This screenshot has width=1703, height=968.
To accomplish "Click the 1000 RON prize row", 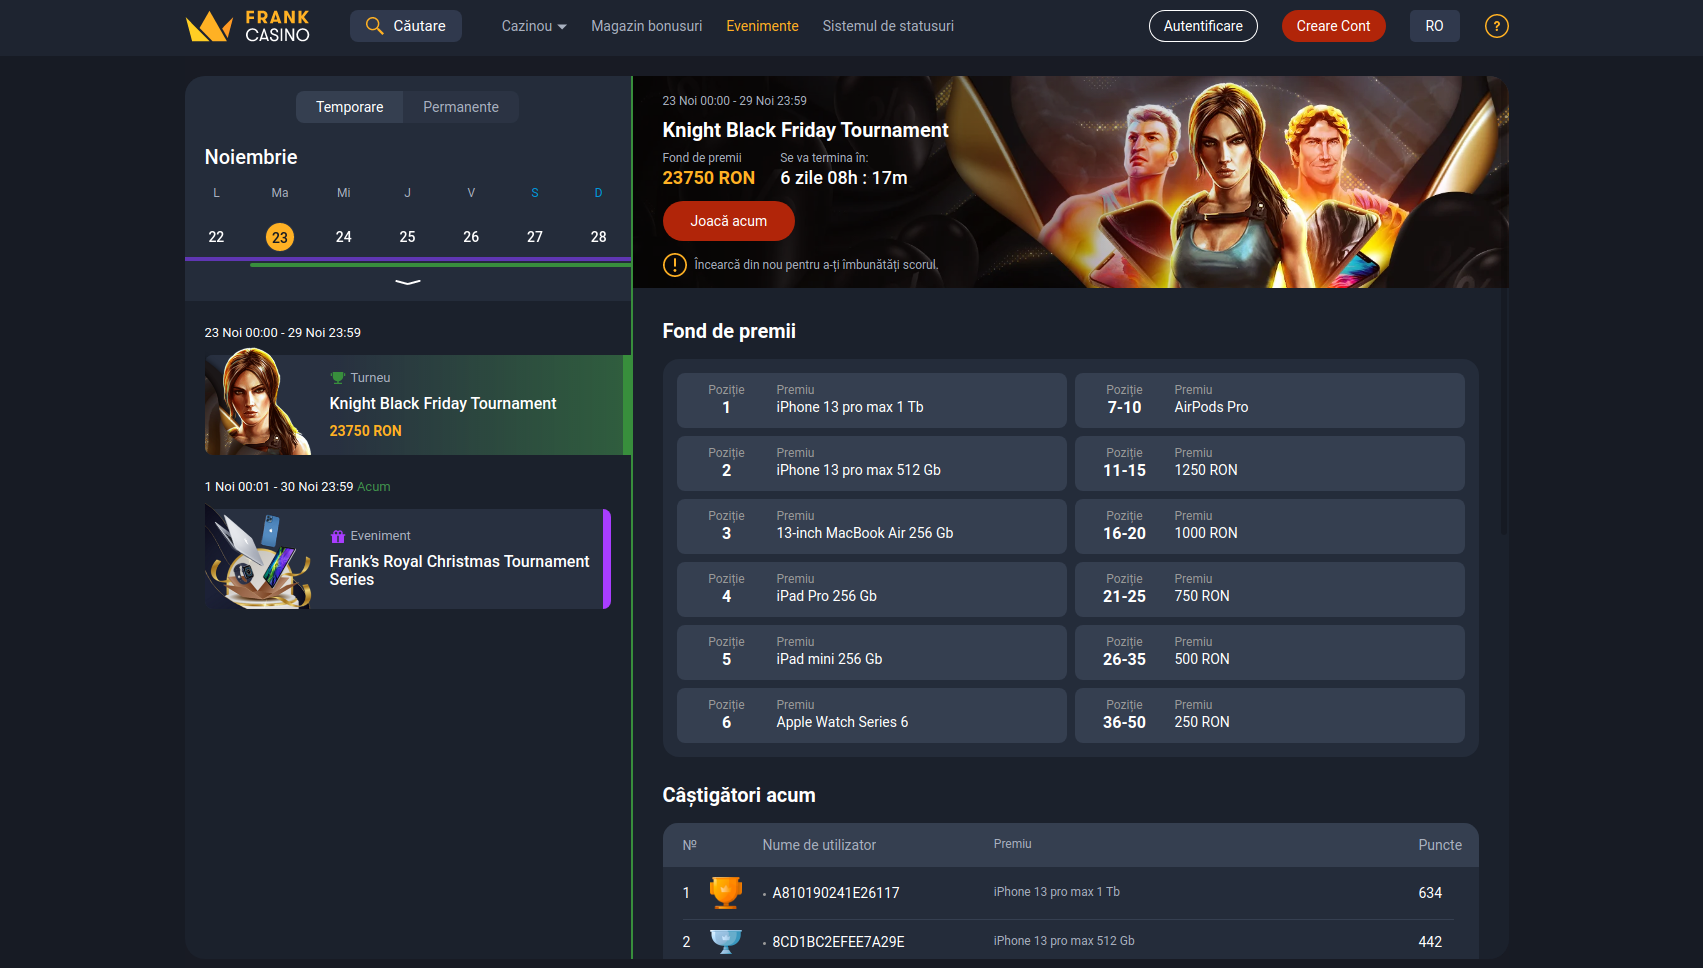I will [x=1270, y=526].
